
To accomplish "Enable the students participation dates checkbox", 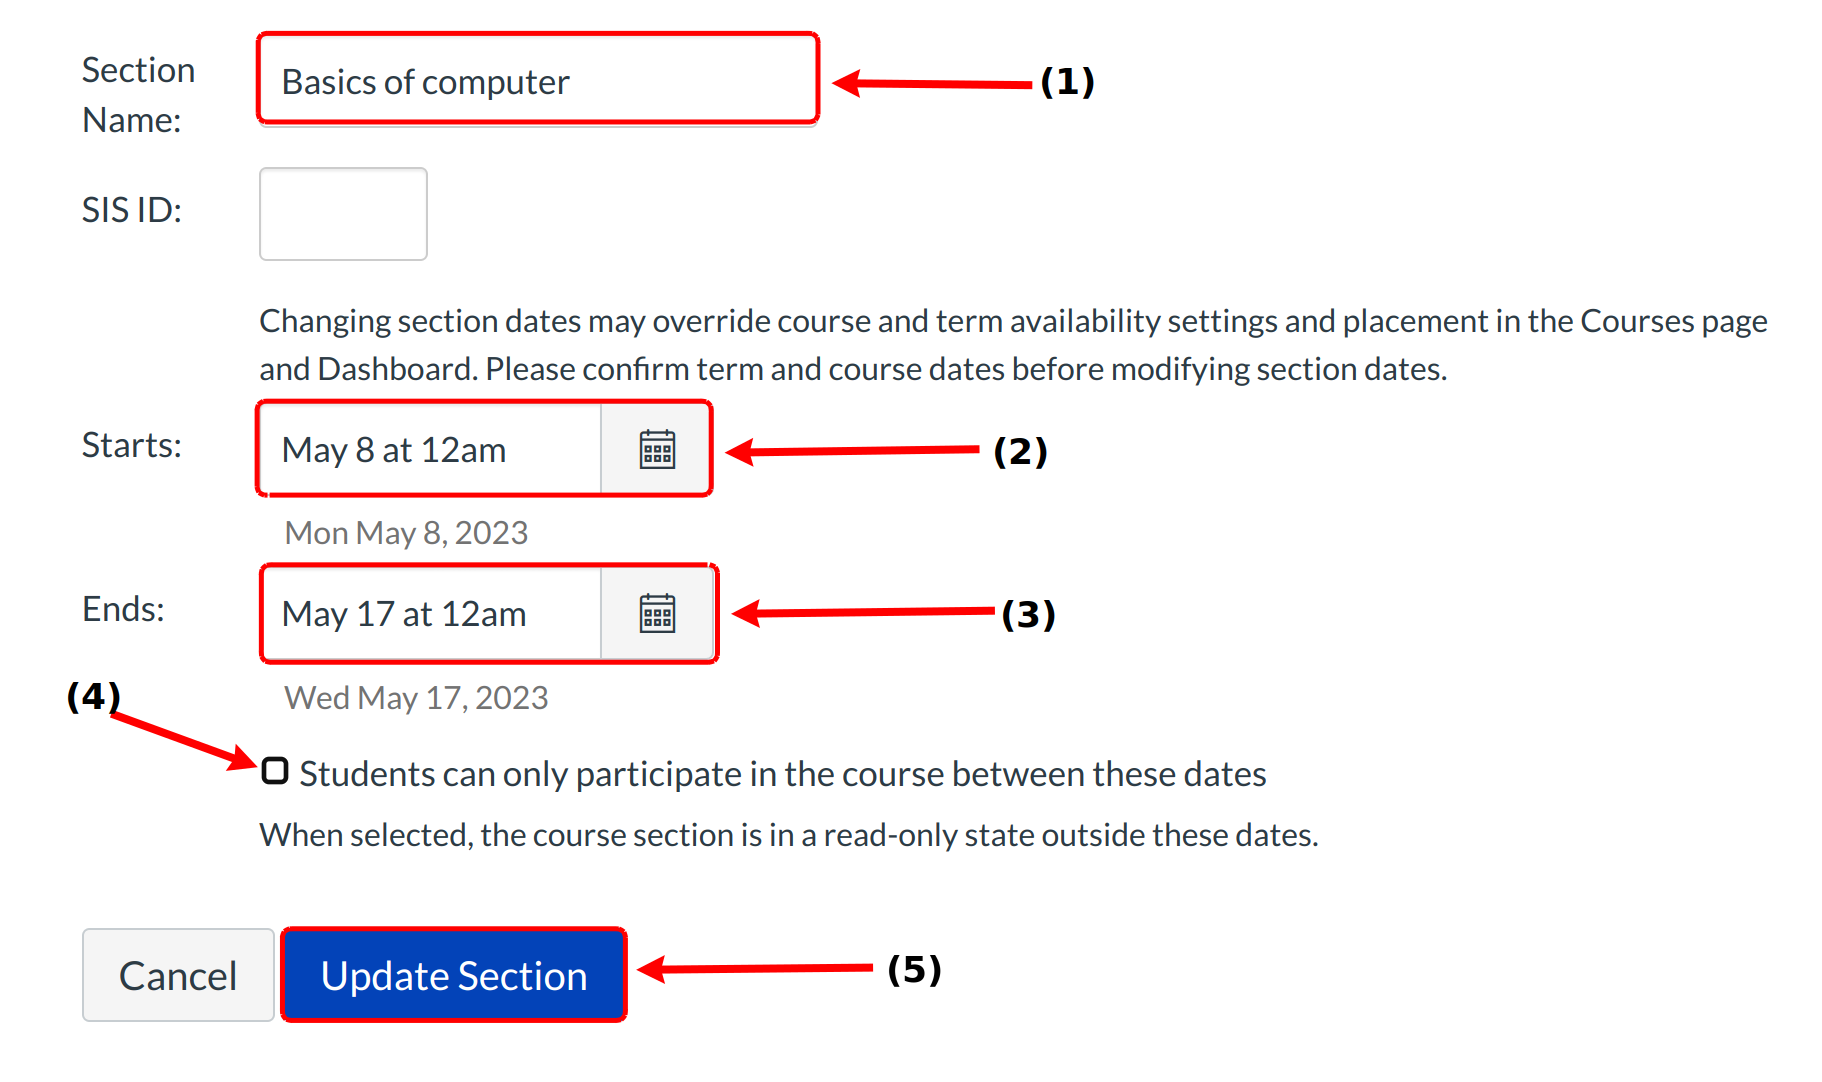I will [275, 772].
